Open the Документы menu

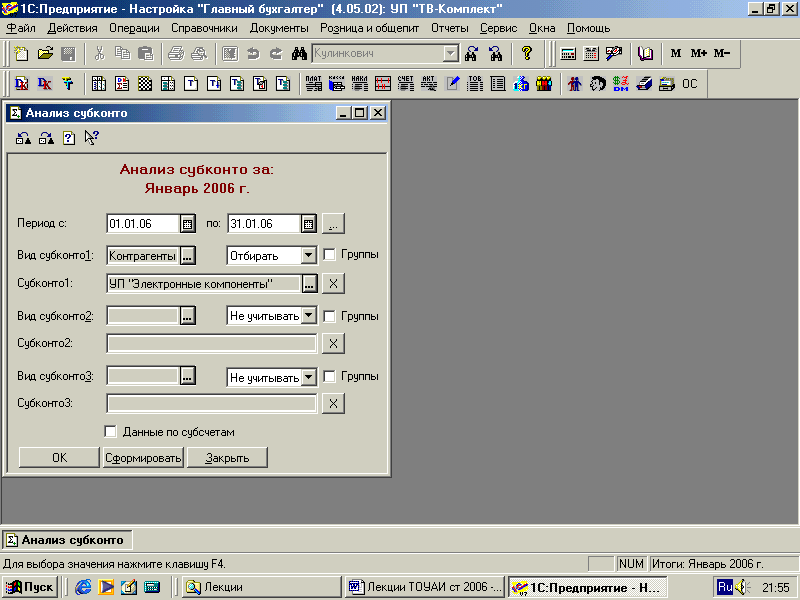(x=279, y=28)
